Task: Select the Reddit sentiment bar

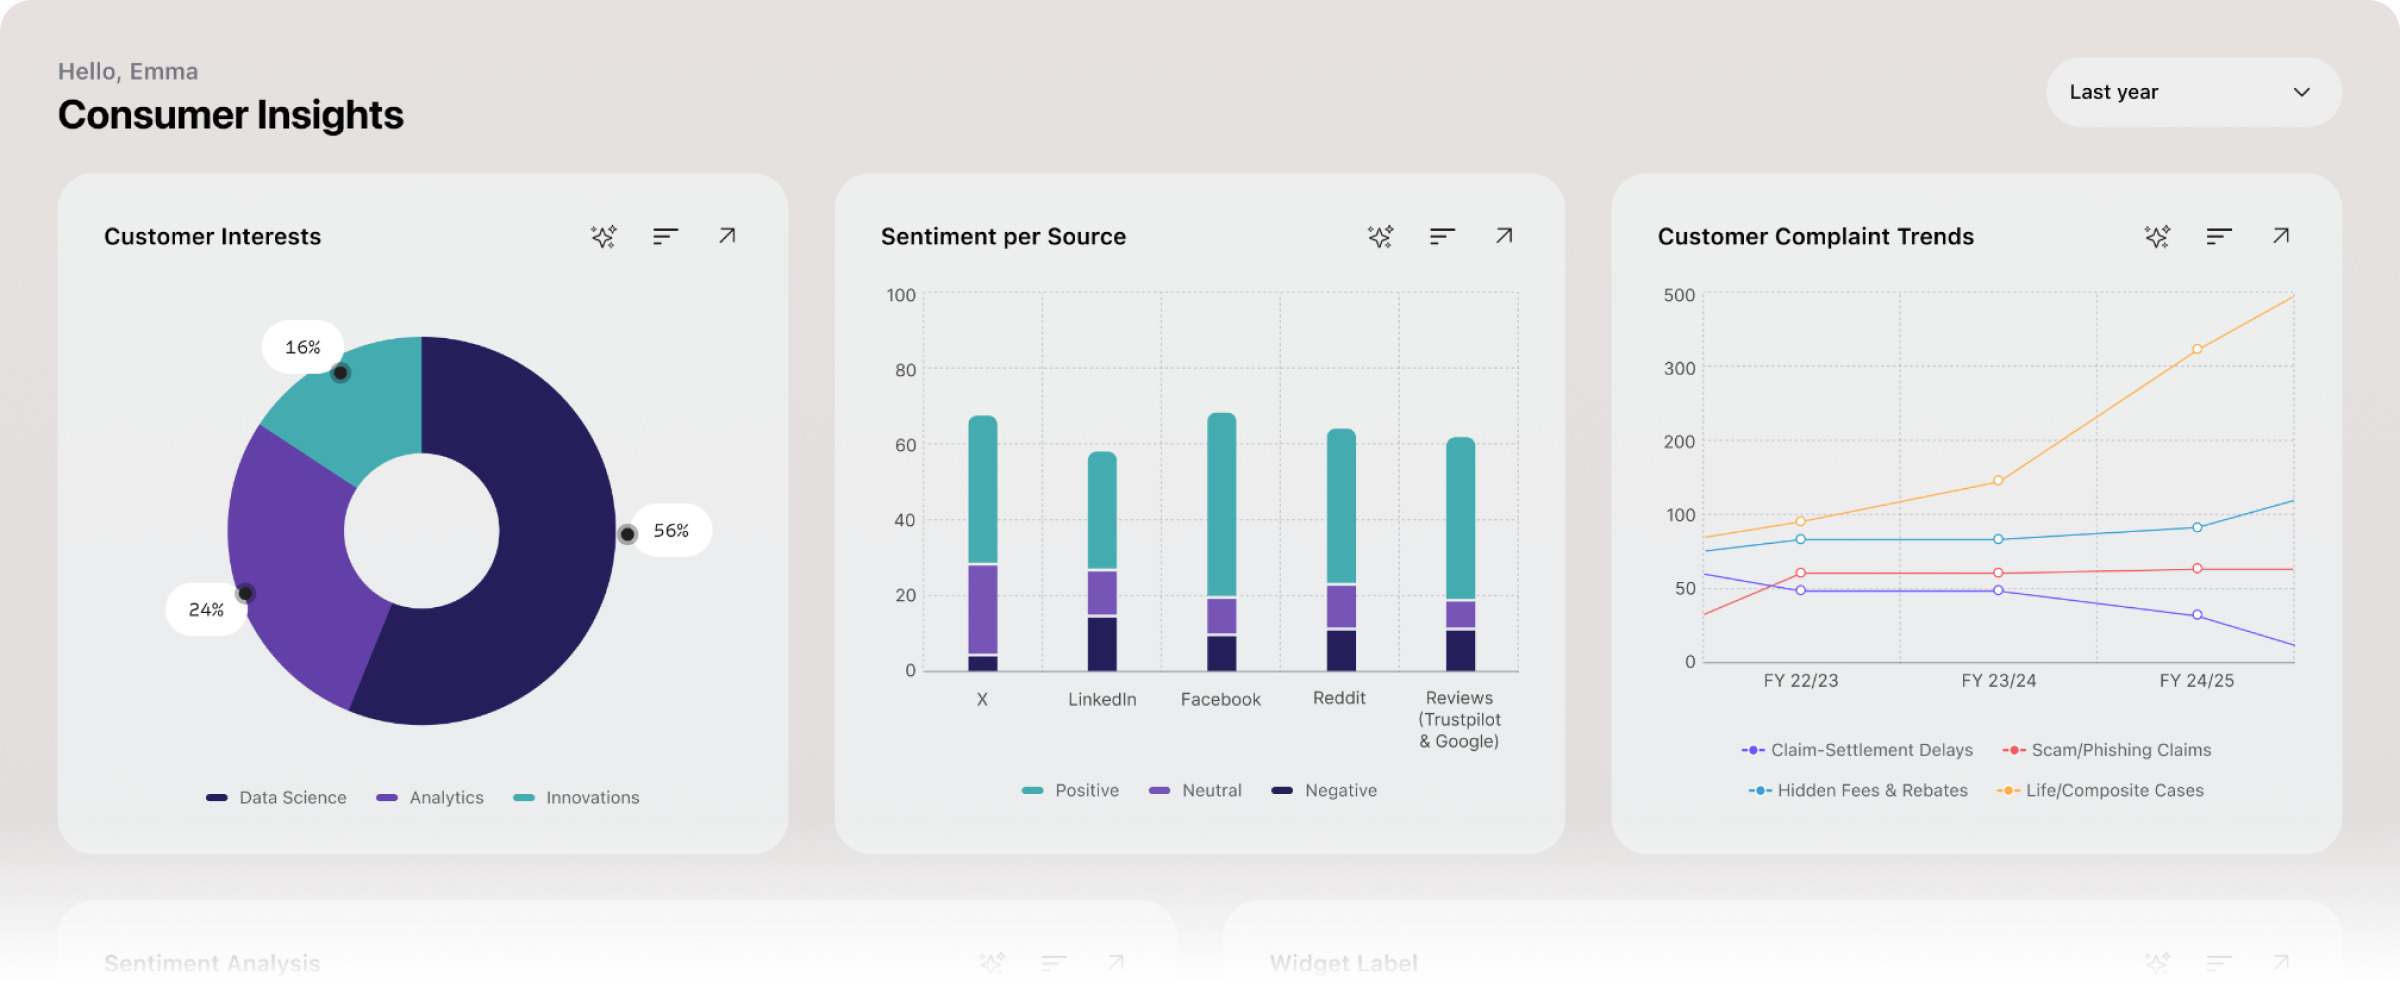Action: [x=1341, y=550]
